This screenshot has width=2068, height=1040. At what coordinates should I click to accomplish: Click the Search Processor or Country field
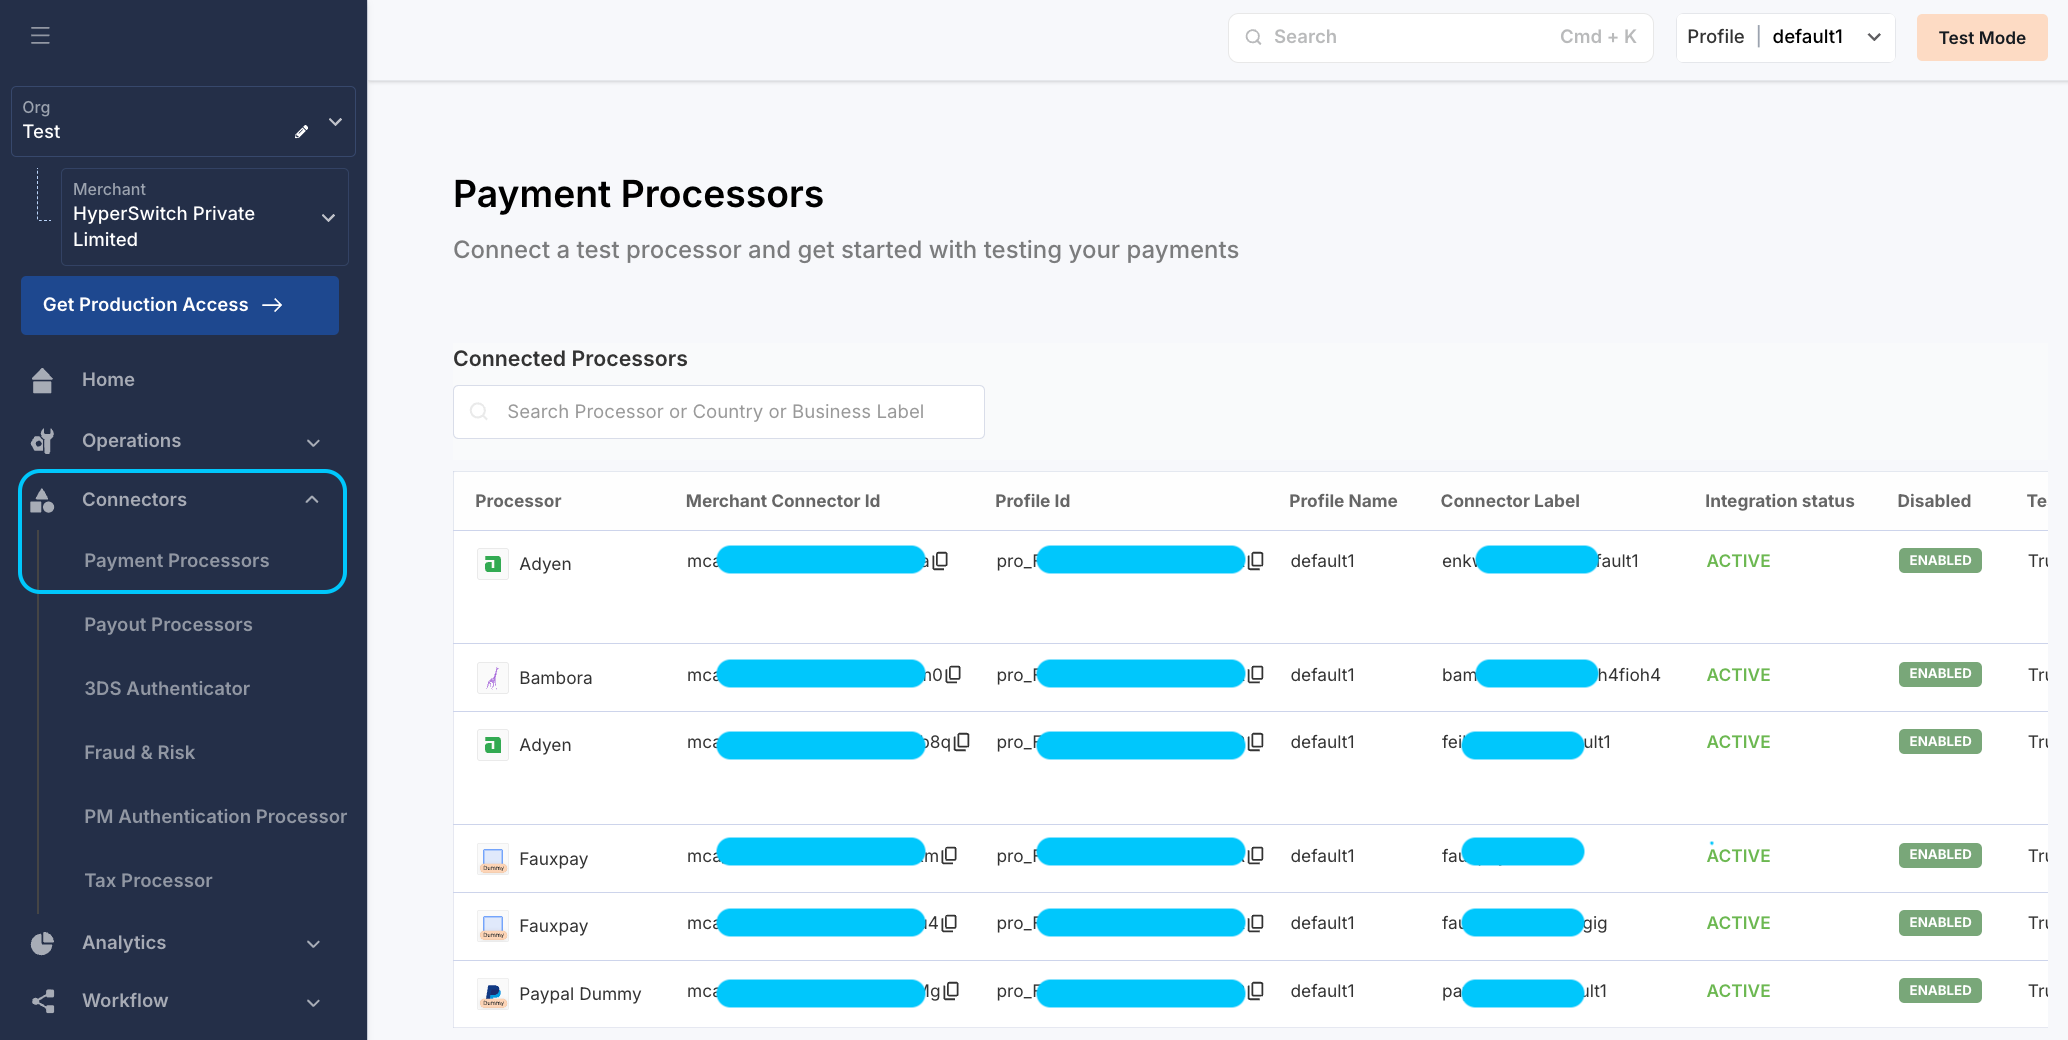[718, 412]
